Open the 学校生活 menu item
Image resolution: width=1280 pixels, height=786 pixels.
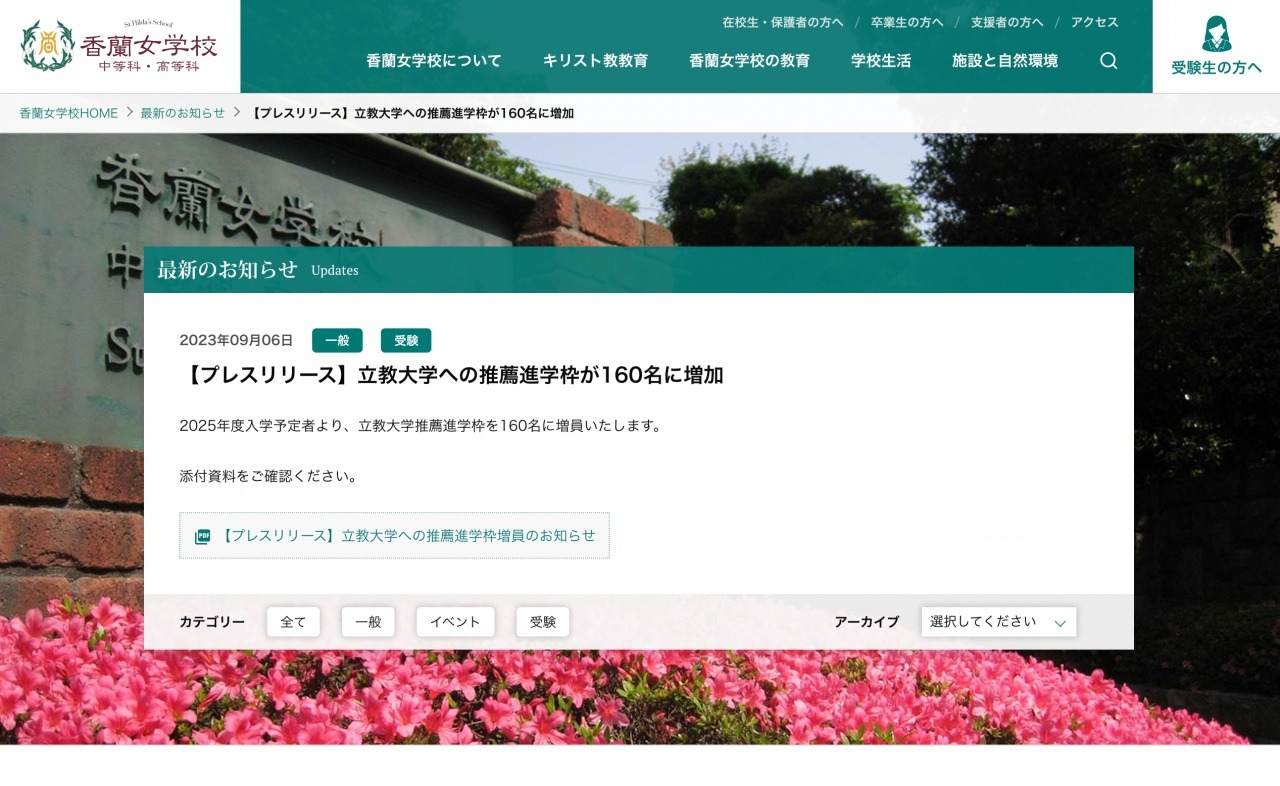879,61
